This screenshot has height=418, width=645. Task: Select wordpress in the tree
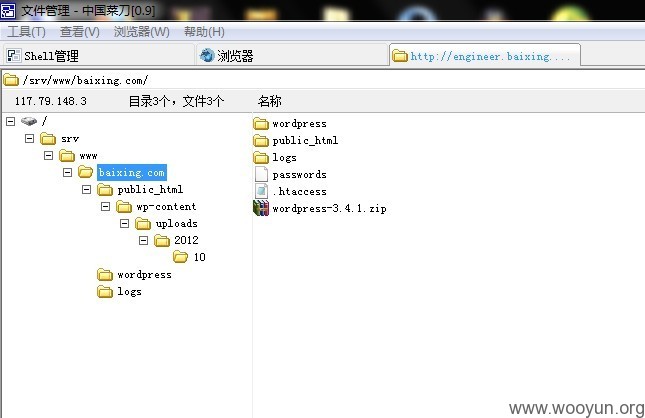[x=144, y=274]
